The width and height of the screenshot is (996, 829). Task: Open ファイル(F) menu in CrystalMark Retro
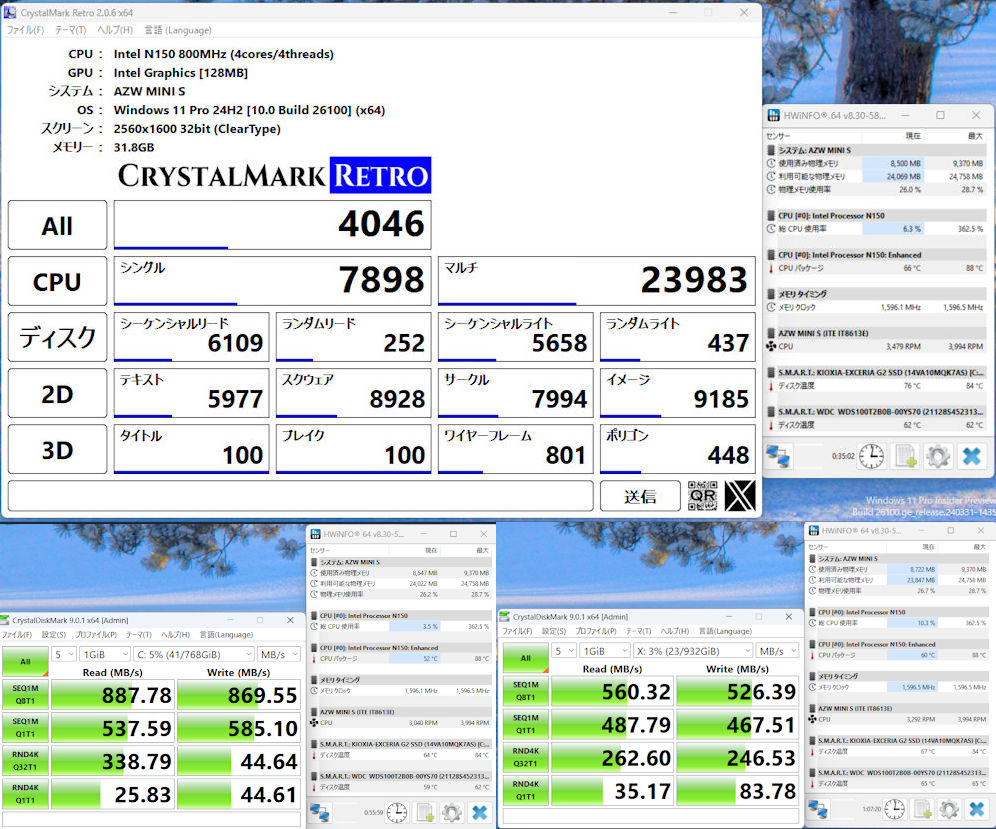25,30
